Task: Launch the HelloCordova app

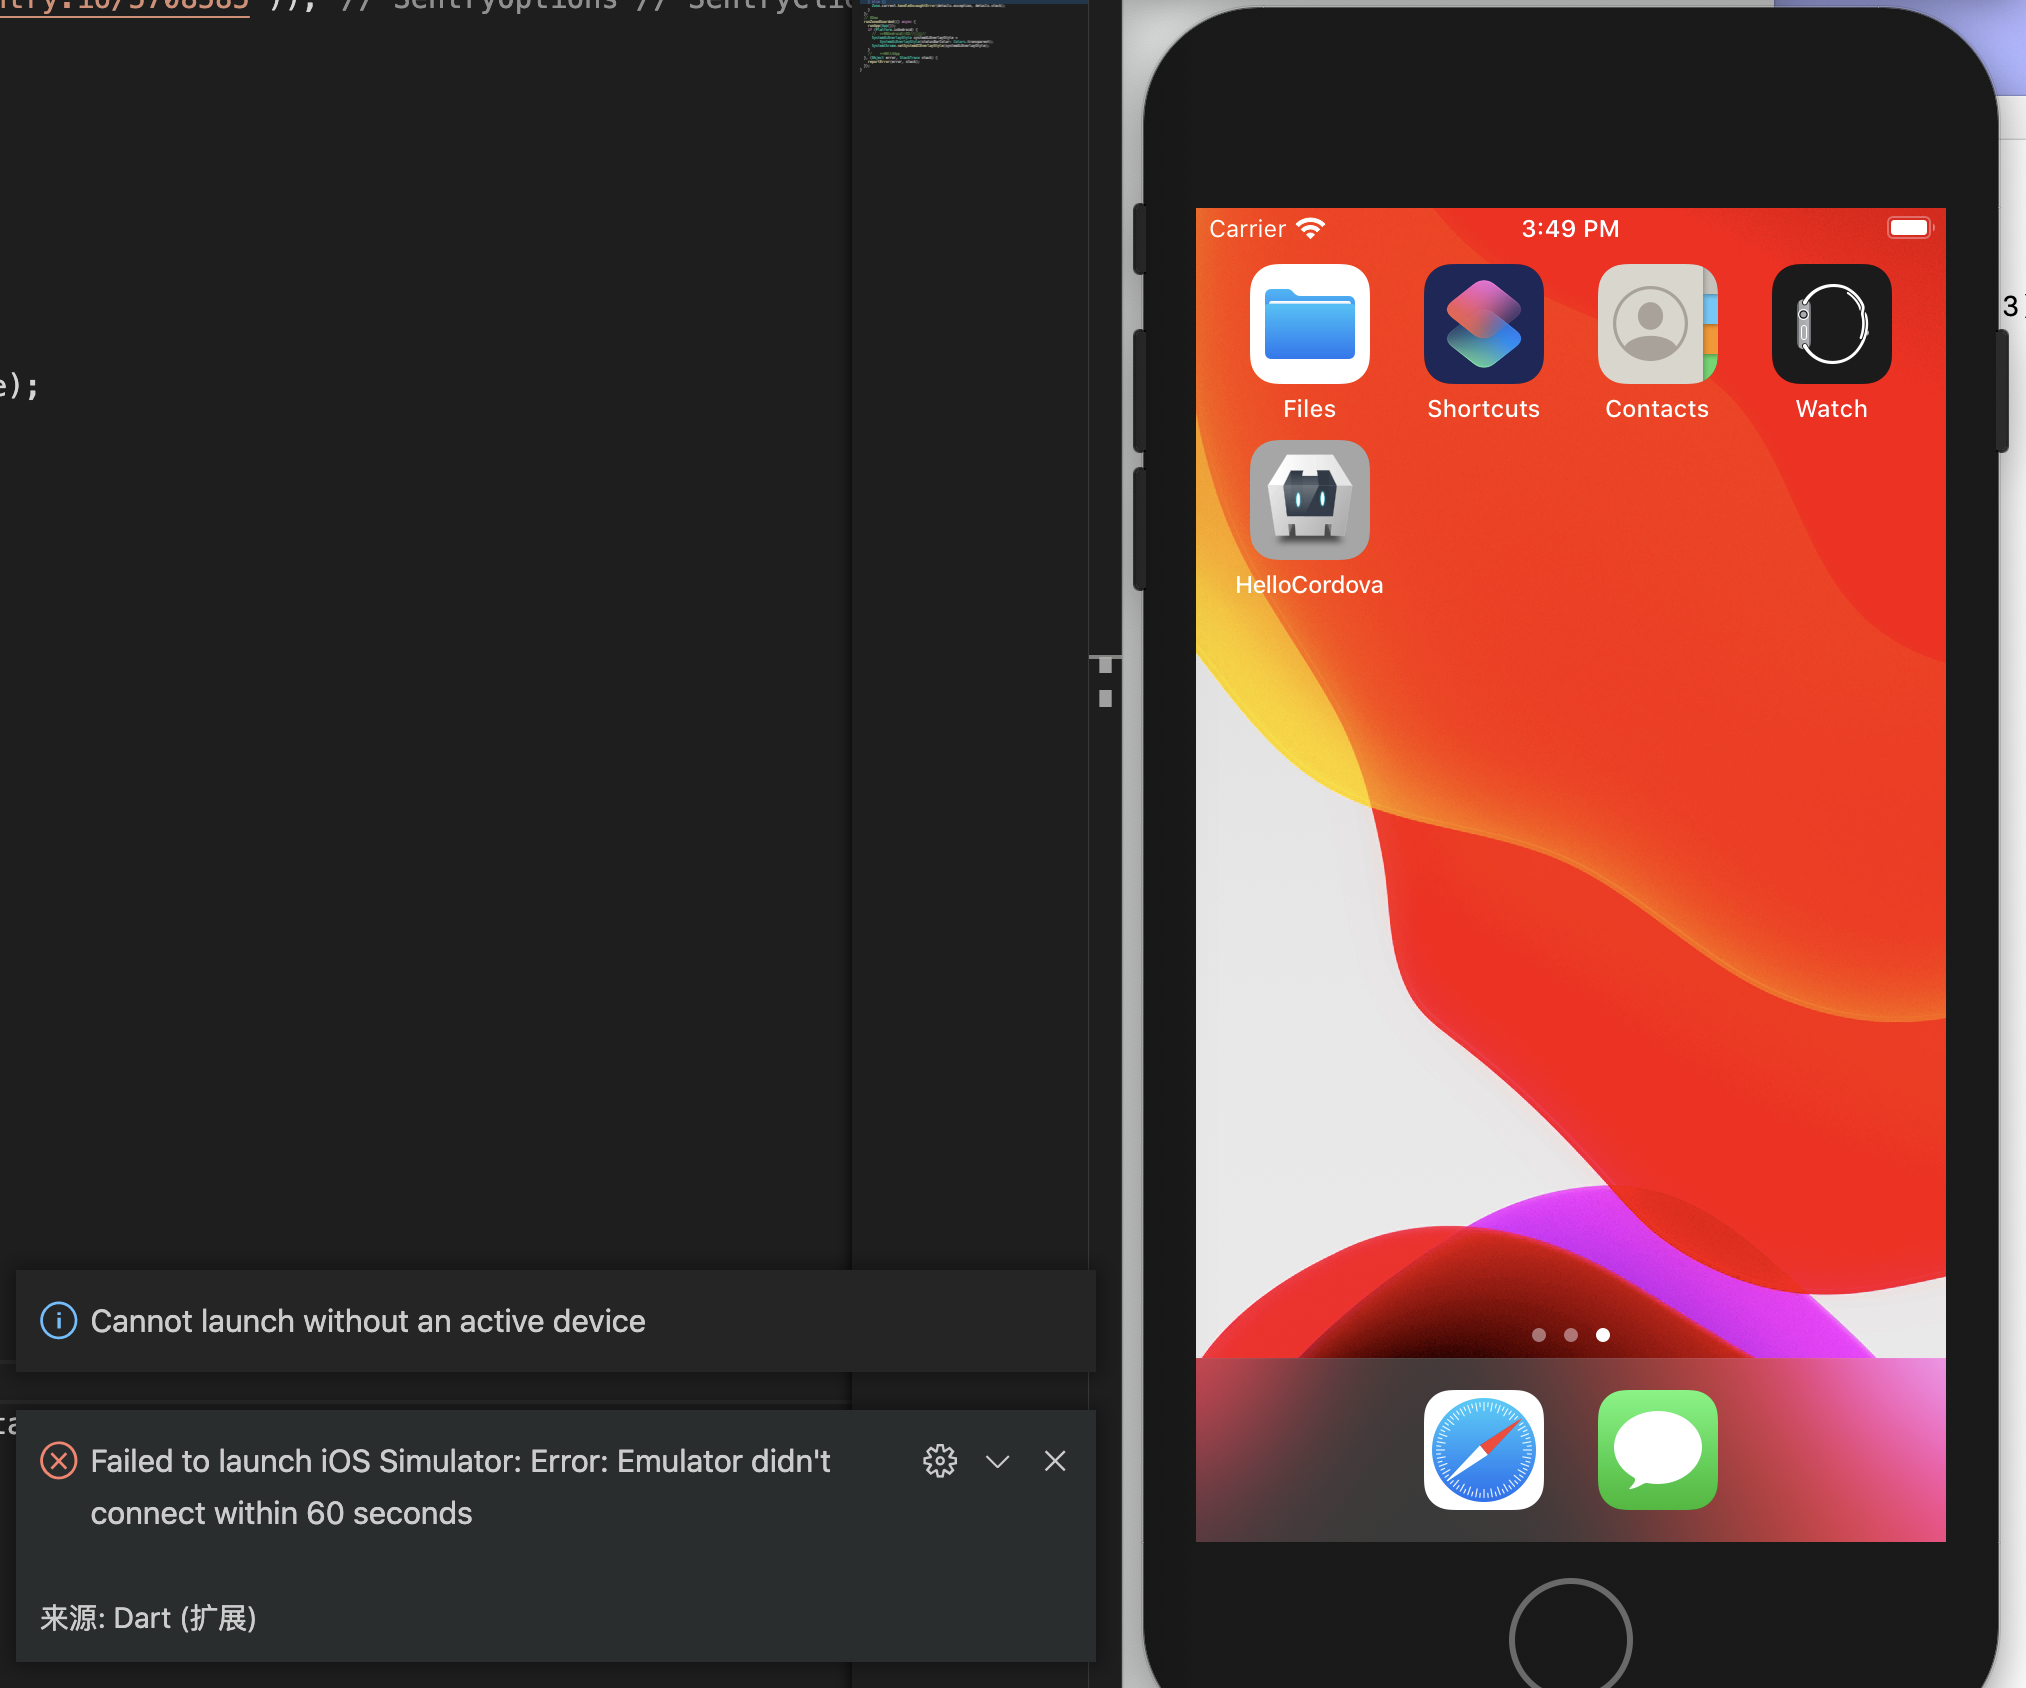Action: tap(1310, 500)
